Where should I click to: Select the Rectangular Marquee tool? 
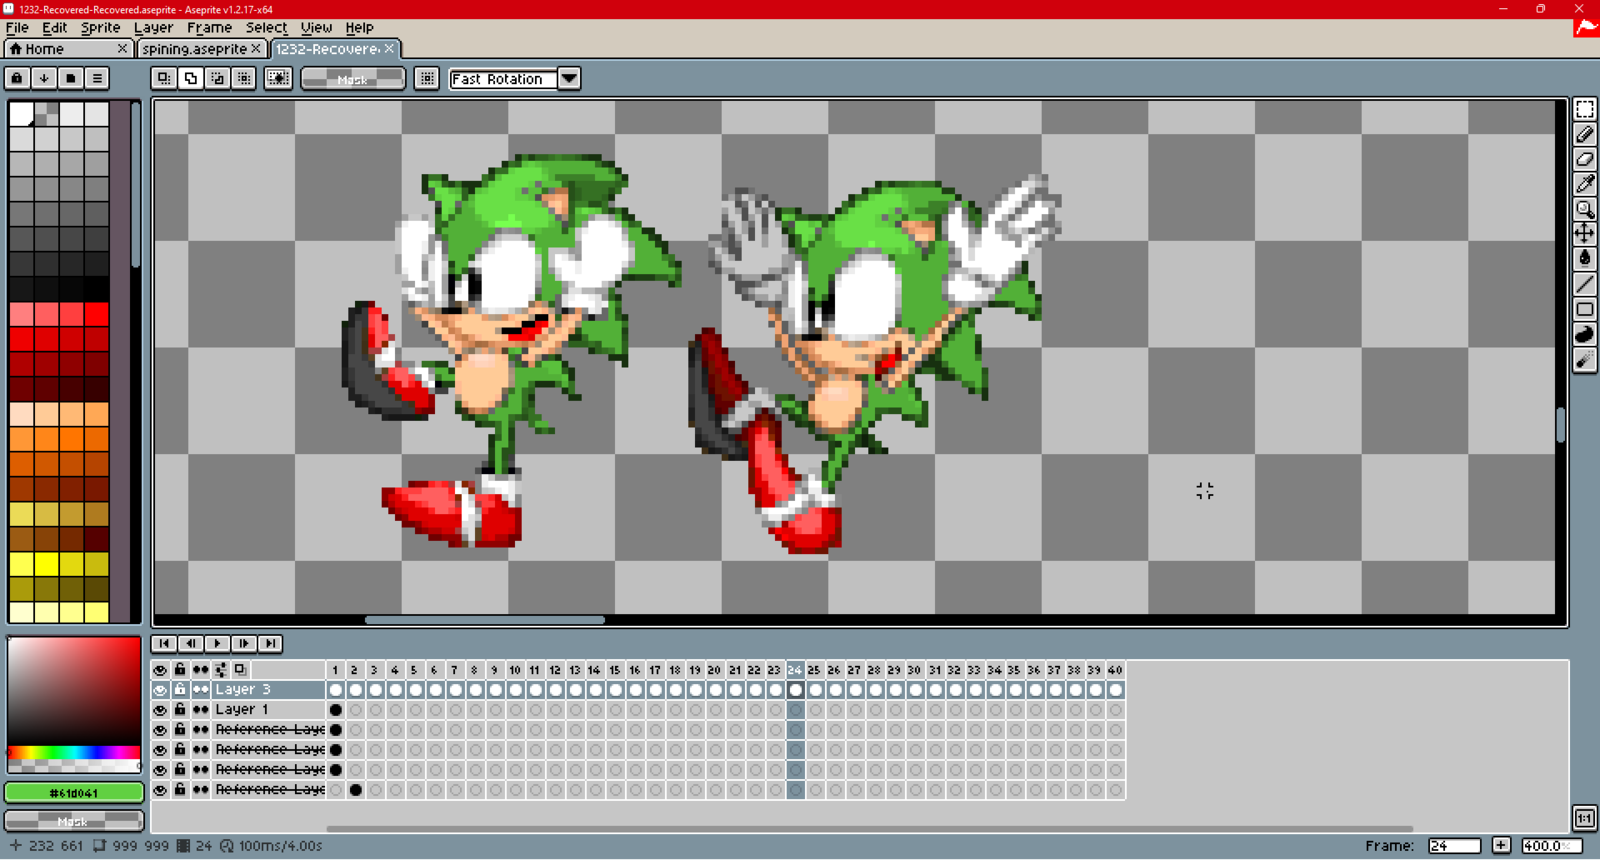(1585, 109)
